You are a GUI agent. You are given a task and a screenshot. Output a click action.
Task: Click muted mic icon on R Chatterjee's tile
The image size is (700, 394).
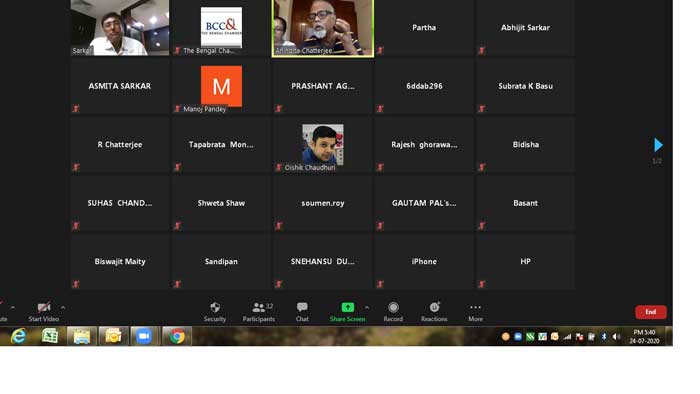click(76, 167)
